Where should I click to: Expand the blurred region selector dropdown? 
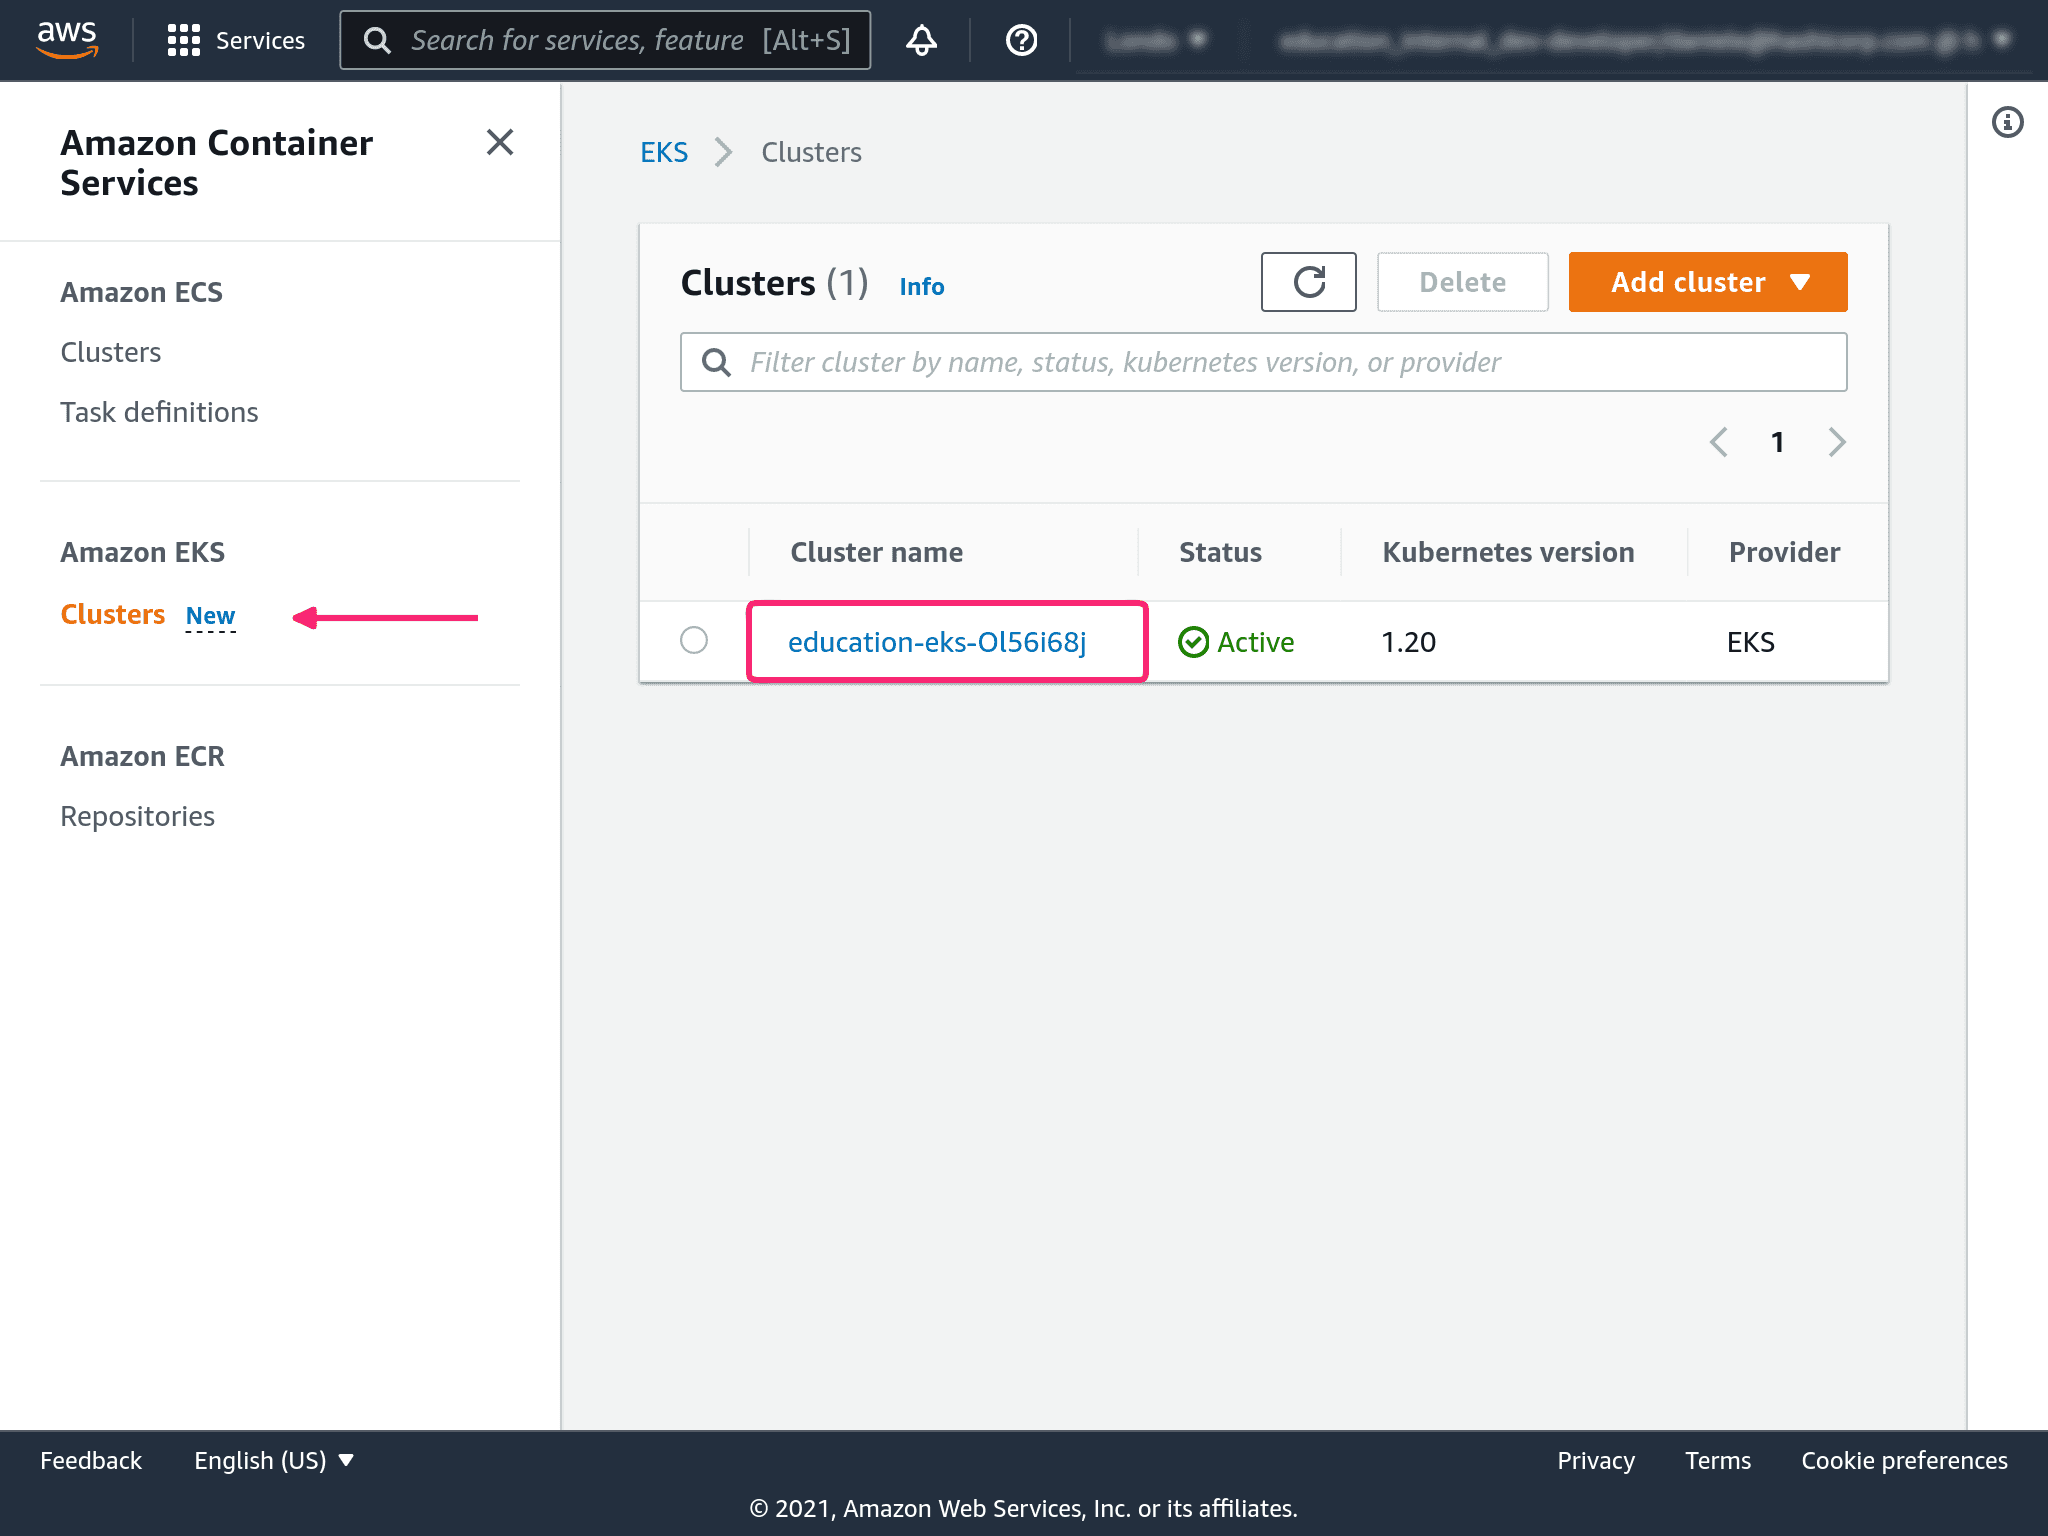click(1157, 40)
